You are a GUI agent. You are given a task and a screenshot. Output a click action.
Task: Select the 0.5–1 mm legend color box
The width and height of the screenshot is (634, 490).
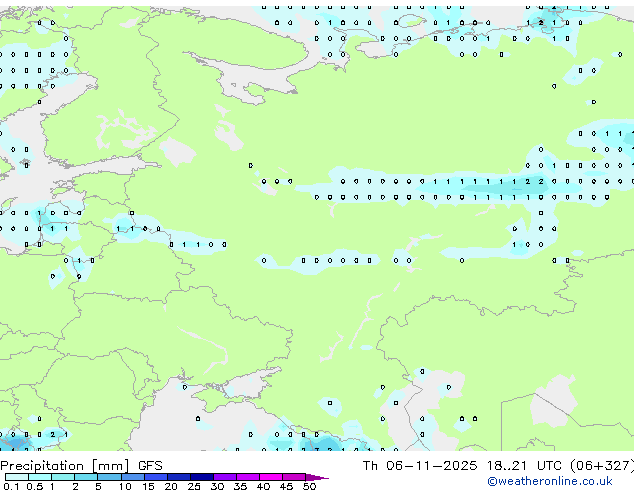(40, 477)
